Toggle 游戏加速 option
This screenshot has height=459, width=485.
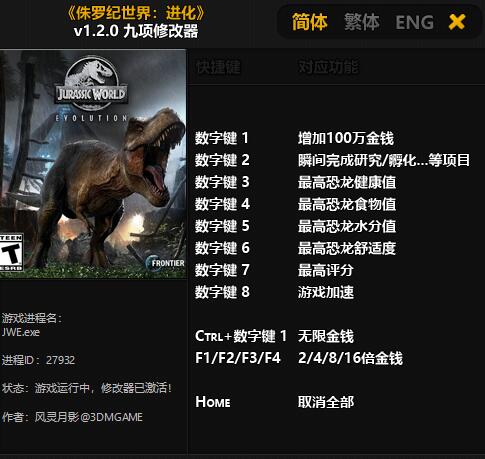[326, 292]
